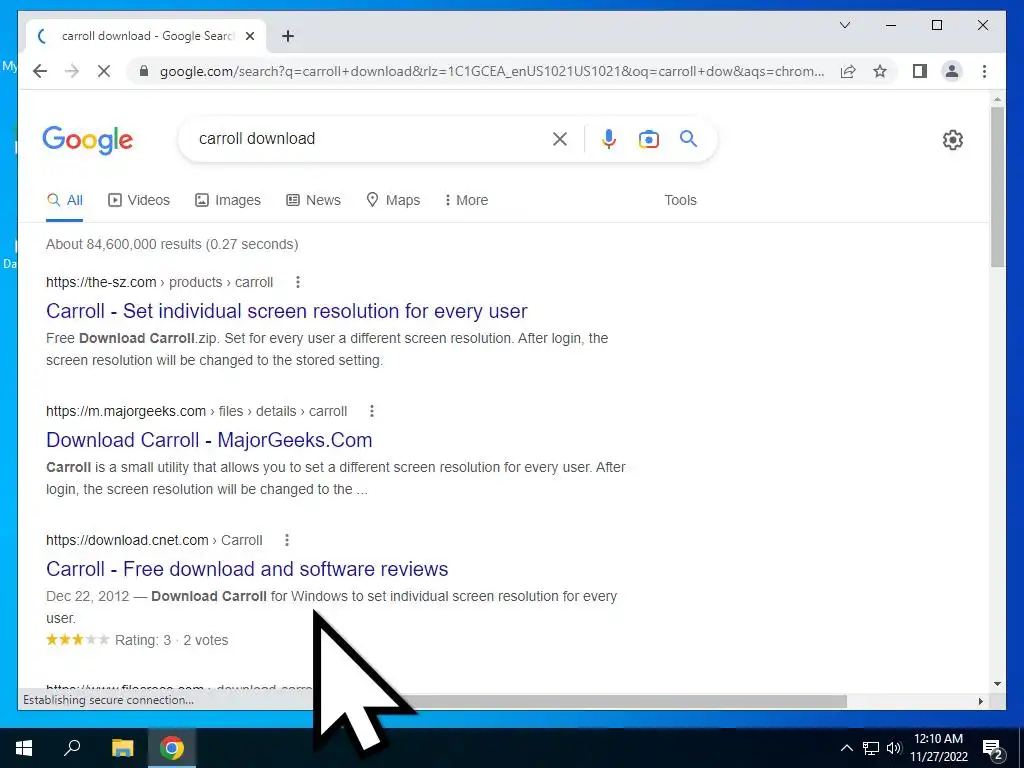Switch to the Images tab

(x=228, y=200)
